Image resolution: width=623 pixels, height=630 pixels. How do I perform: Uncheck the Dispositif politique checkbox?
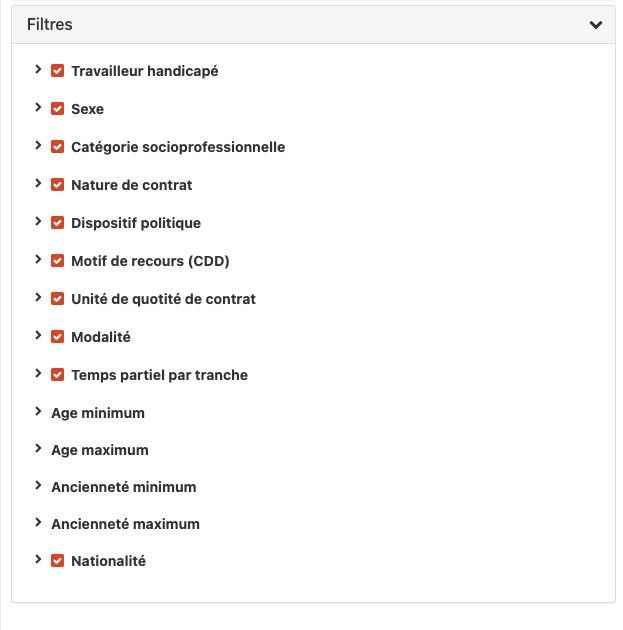[57, 223]
